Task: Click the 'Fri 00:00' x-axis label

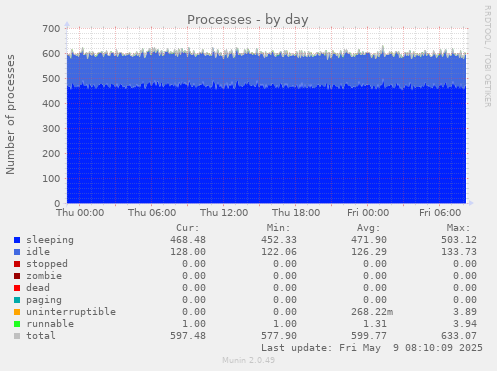Action: tap(368, 213)
